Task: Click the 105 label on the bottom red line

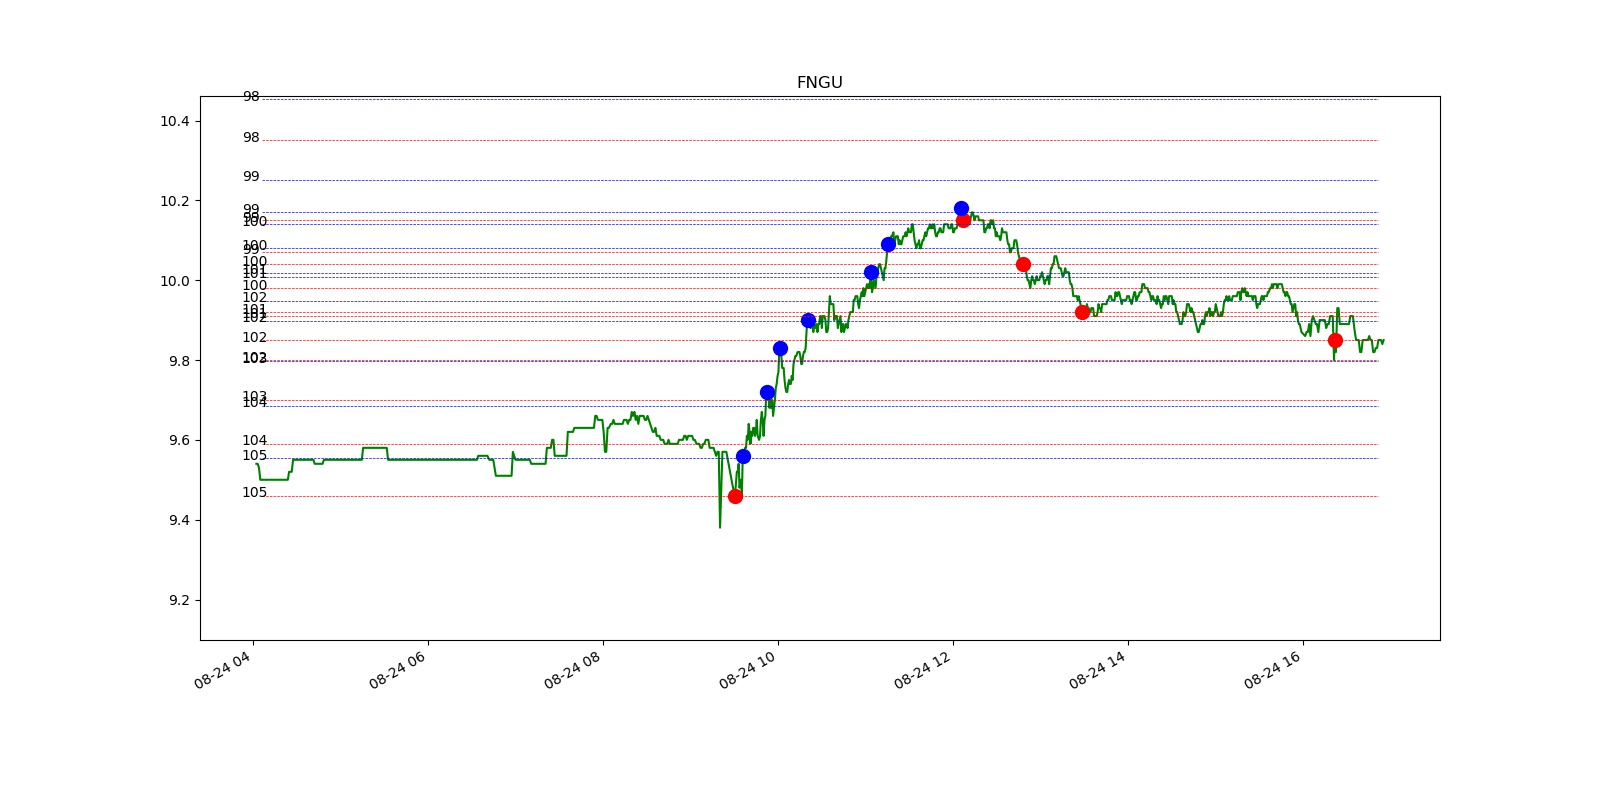Action: pyautogui.click(x=255, y=493)
